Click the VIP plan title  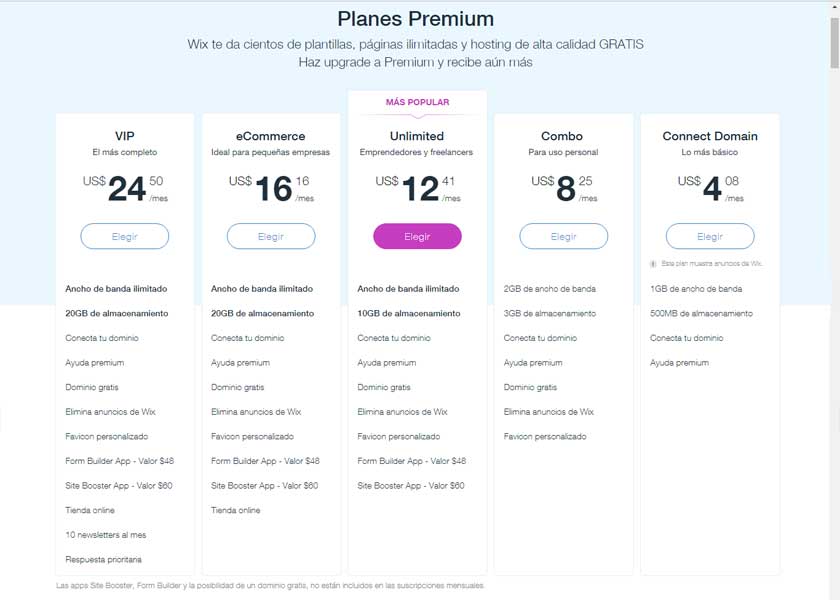pos(125,136)
